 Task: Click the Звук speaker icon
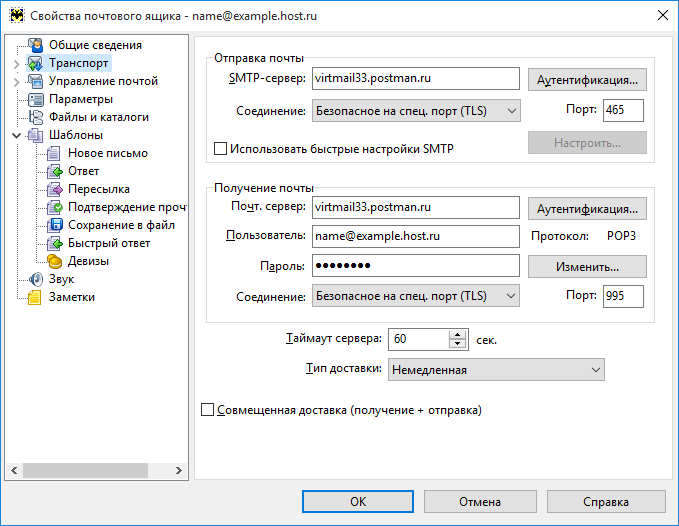click(36, 279)
